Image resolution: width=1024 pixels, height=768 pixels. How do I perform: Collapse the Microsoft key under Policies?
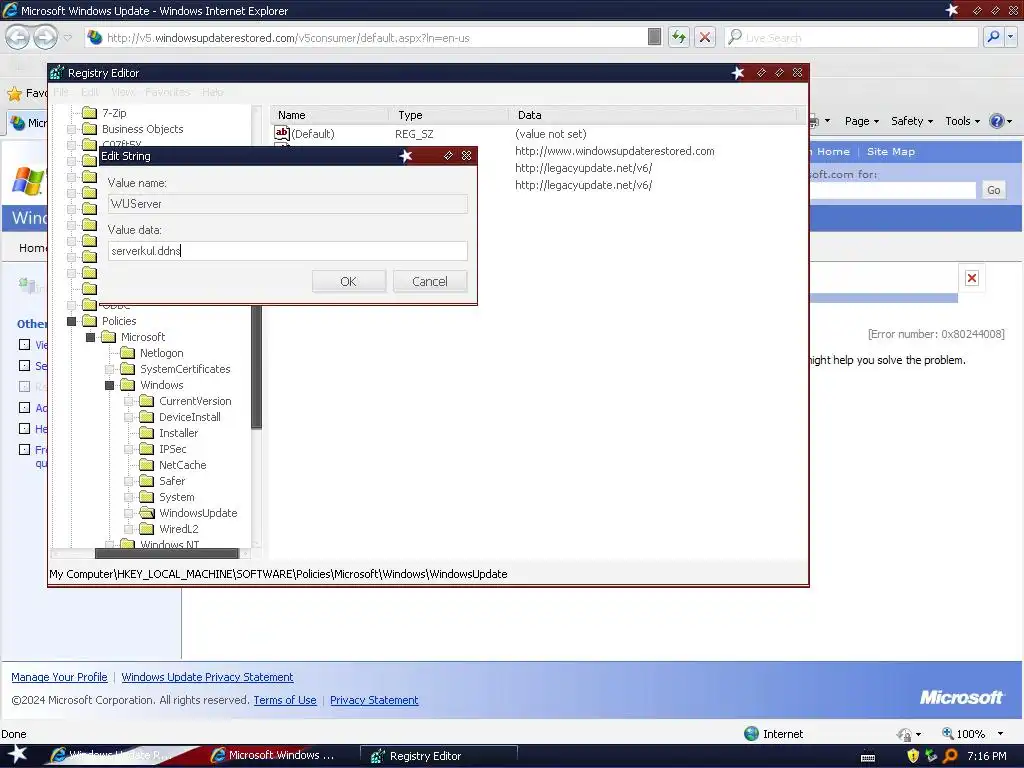(91, 337)
